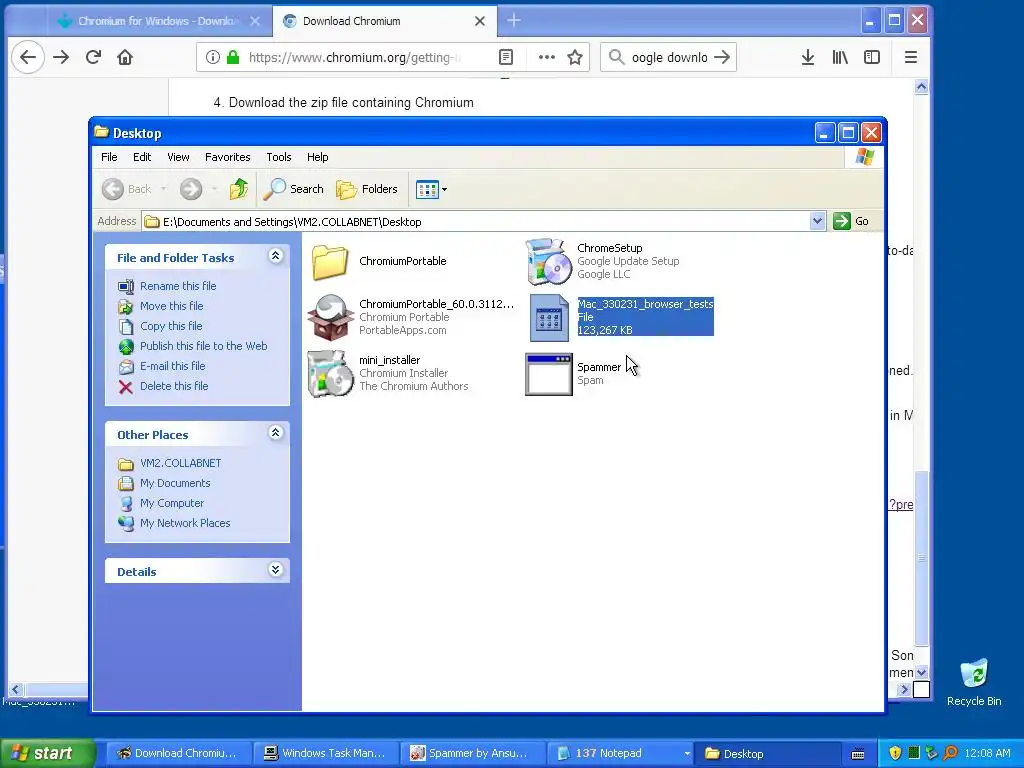The height and width of the screenshot is (768, 1024).
Task: Open the address bar dropdown in Explorer
Action: pyautogui.click(x=817, y=221)
